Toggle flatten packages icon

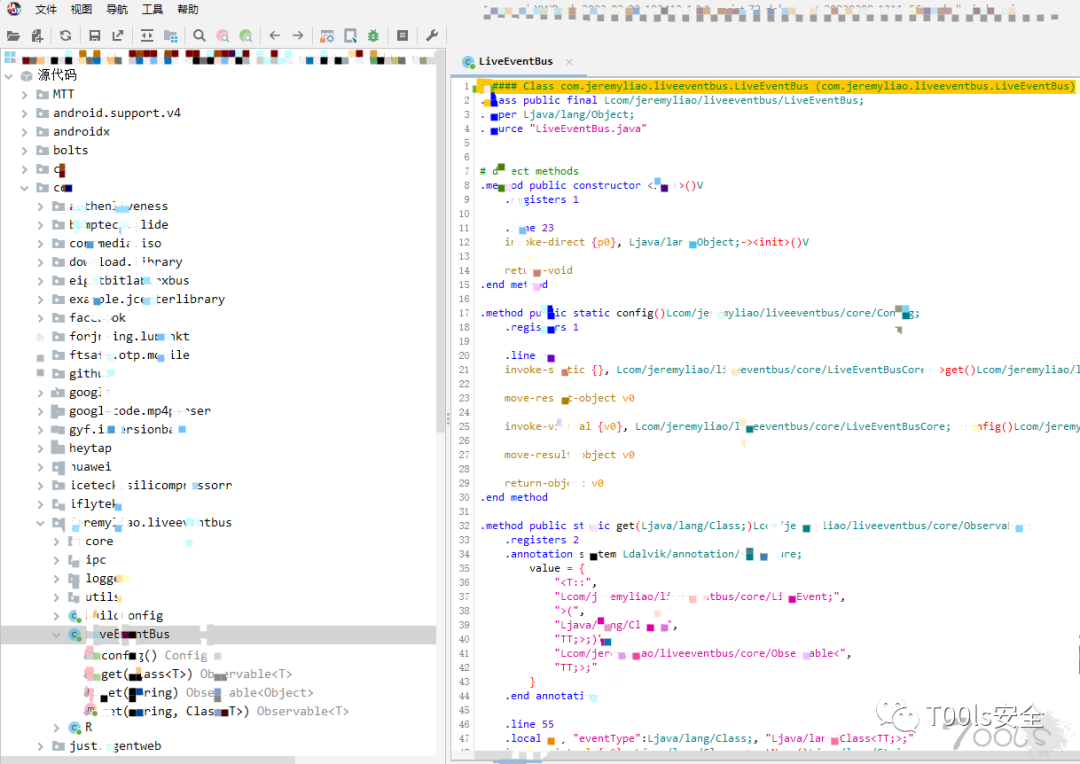(x=171, y=36)
